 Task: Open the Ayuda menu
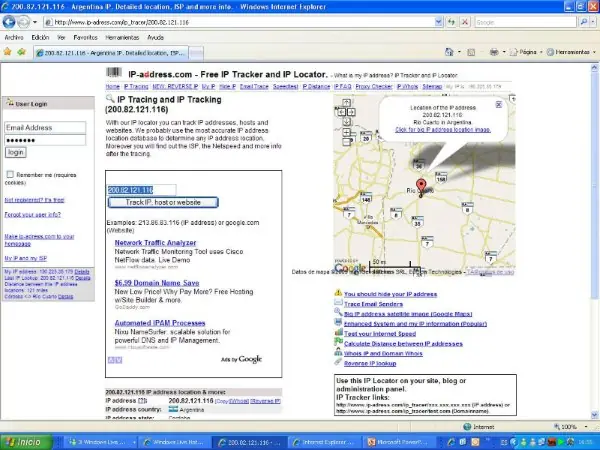tap(155, 38)
